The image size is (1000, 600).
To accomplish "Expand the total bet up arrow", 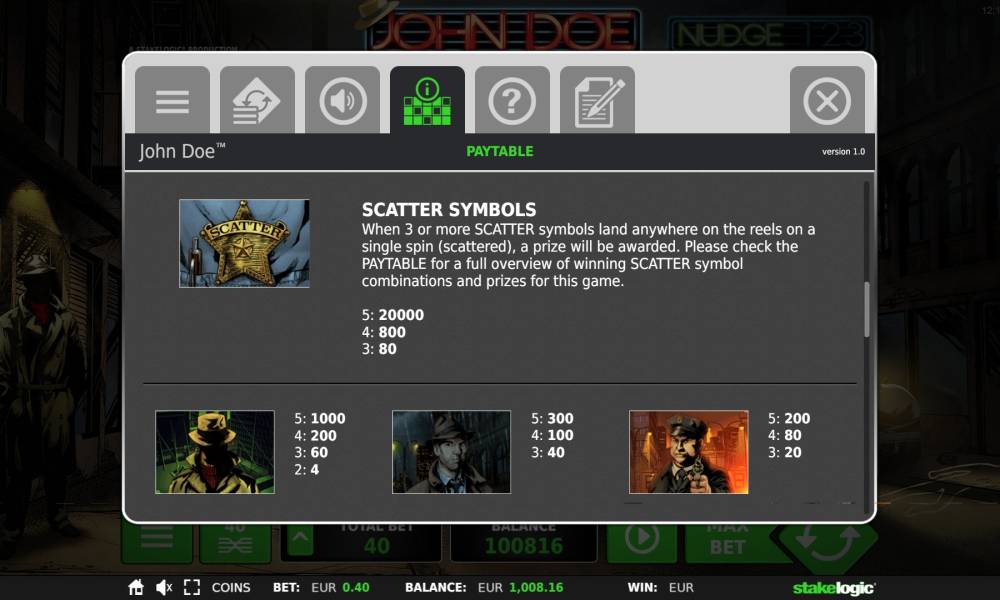I will [x=300, y=541].
